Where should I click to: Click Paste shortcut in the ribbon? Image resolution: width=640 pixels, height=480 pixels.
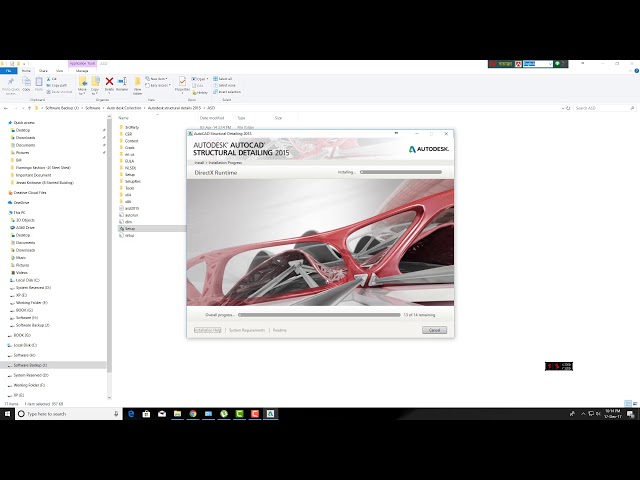(59, 92)
